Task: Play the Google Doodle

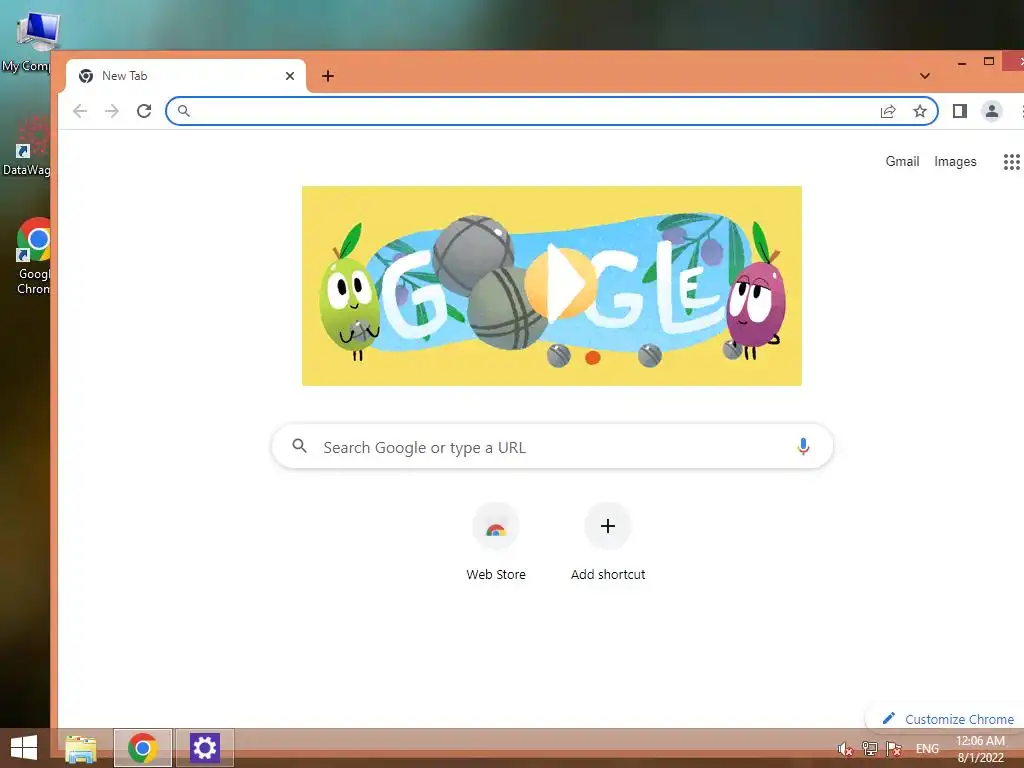Action: pyautogui.click(x=562, y=283)
